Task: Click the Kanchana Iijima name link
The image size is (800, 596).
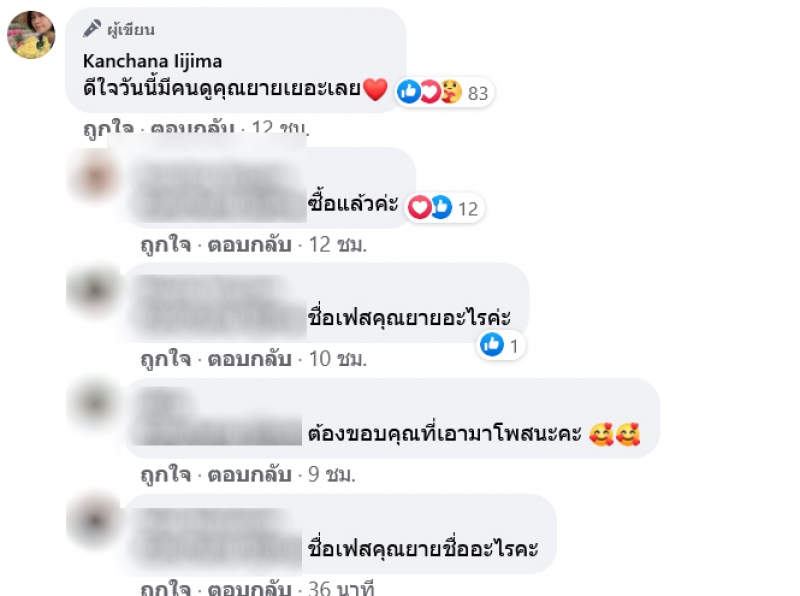Action: click(x=152, y=62)
